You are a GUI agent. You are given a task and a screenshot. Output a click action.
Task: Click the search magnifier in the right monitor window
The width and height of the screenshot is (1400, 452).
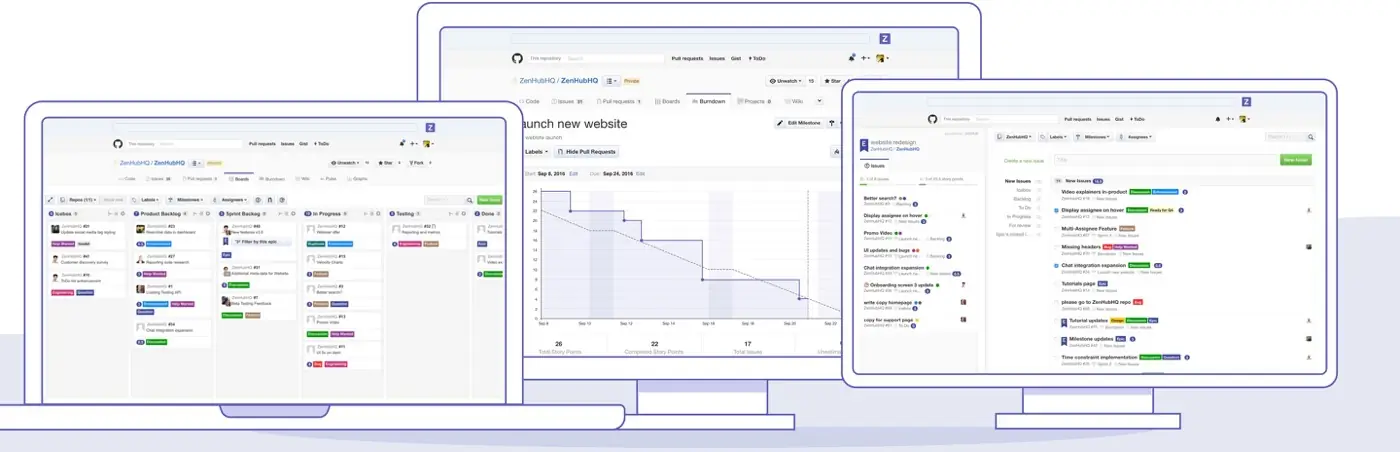coord(1310,137)
